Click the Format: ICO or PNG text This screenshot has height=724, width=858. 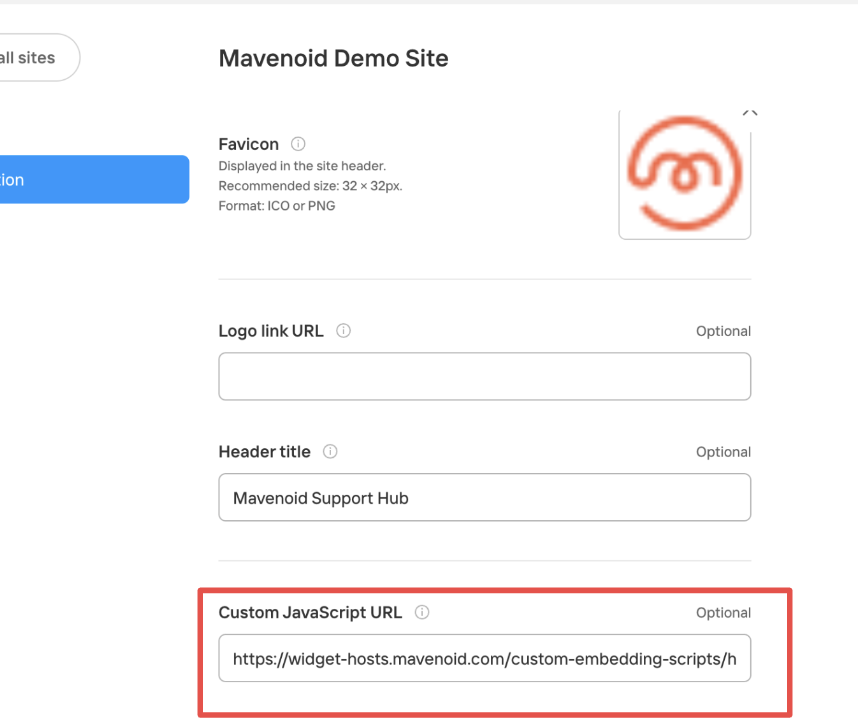pos(277,206)
